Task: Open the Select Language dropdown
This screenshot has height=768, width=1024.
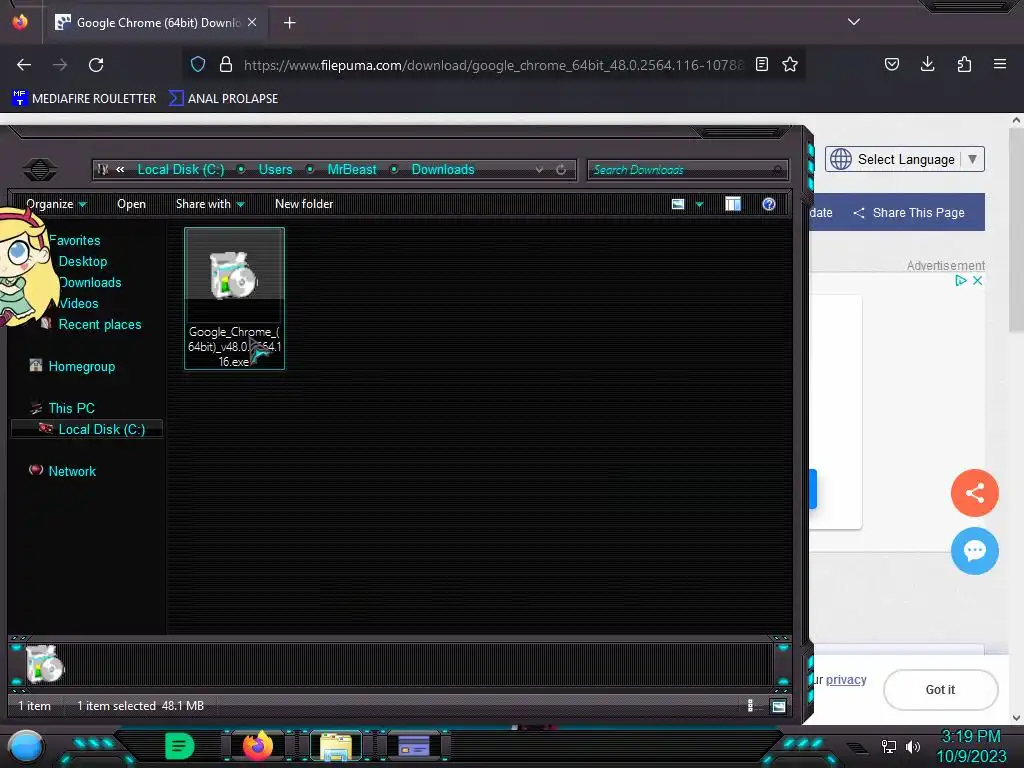Action: (904, 159)
